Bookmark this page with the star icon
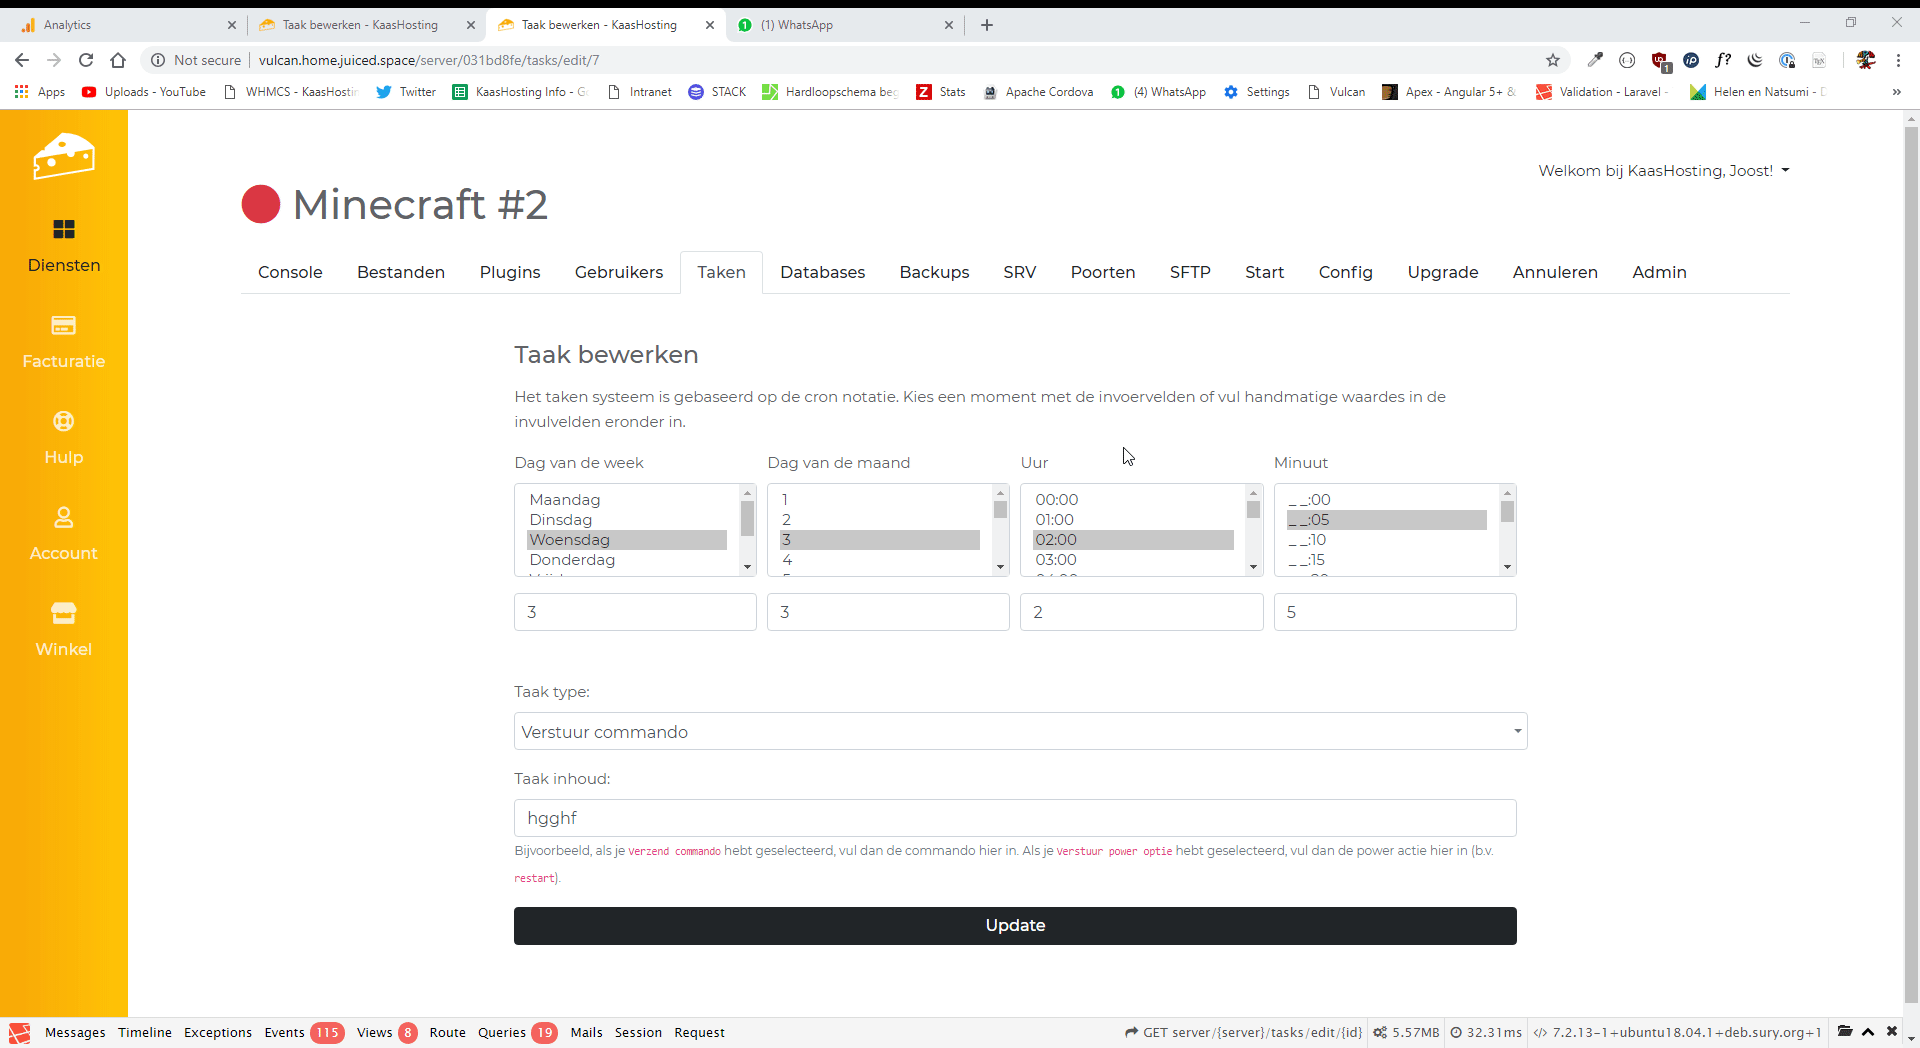This screenshot has width=1920, height=1048. click(x=1553, y=60)
